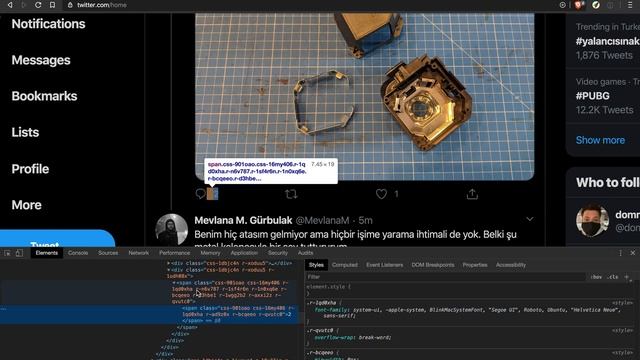Click inside the Styles Filter field
640x360 pixels.
coord(445,277)
